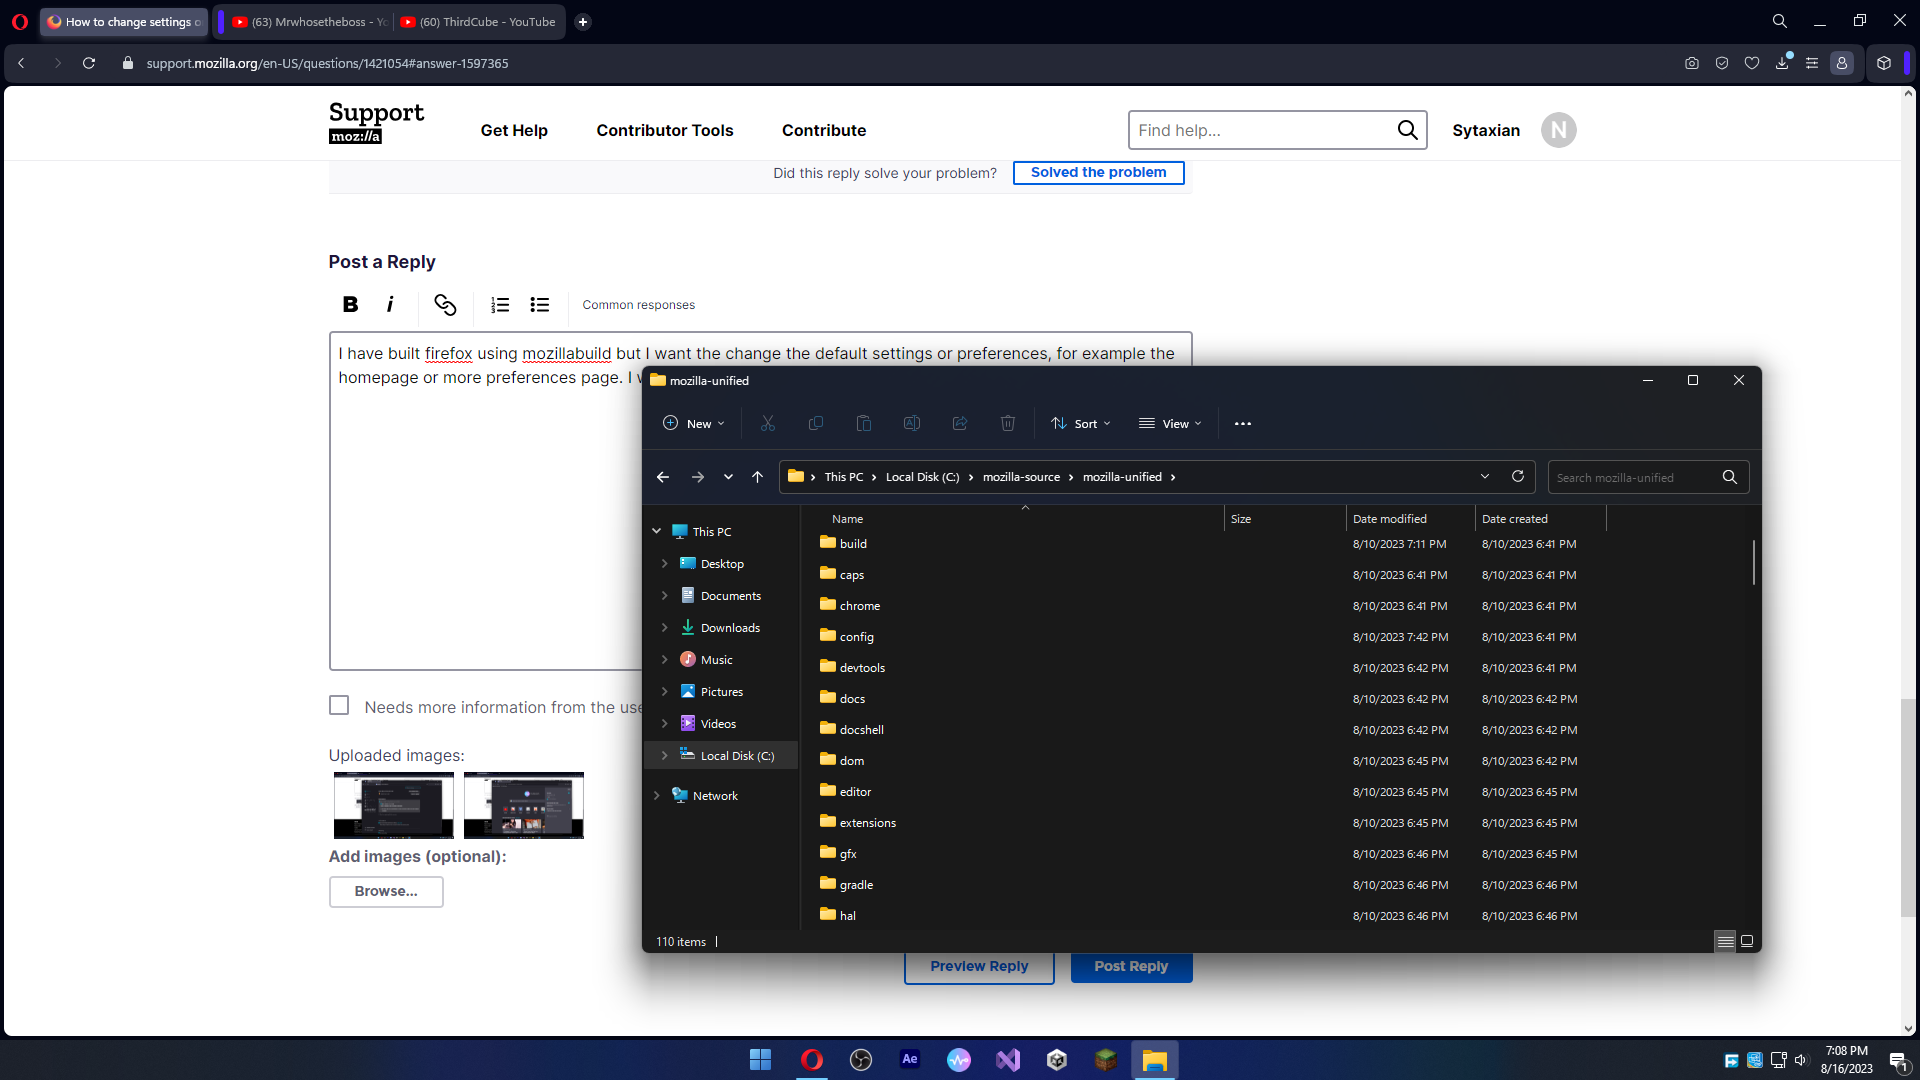Image resolution: width=1920 pixels, height=1080 pixels.
Task: Open first uploaded image thumbnail
Action: pos(393,805)
